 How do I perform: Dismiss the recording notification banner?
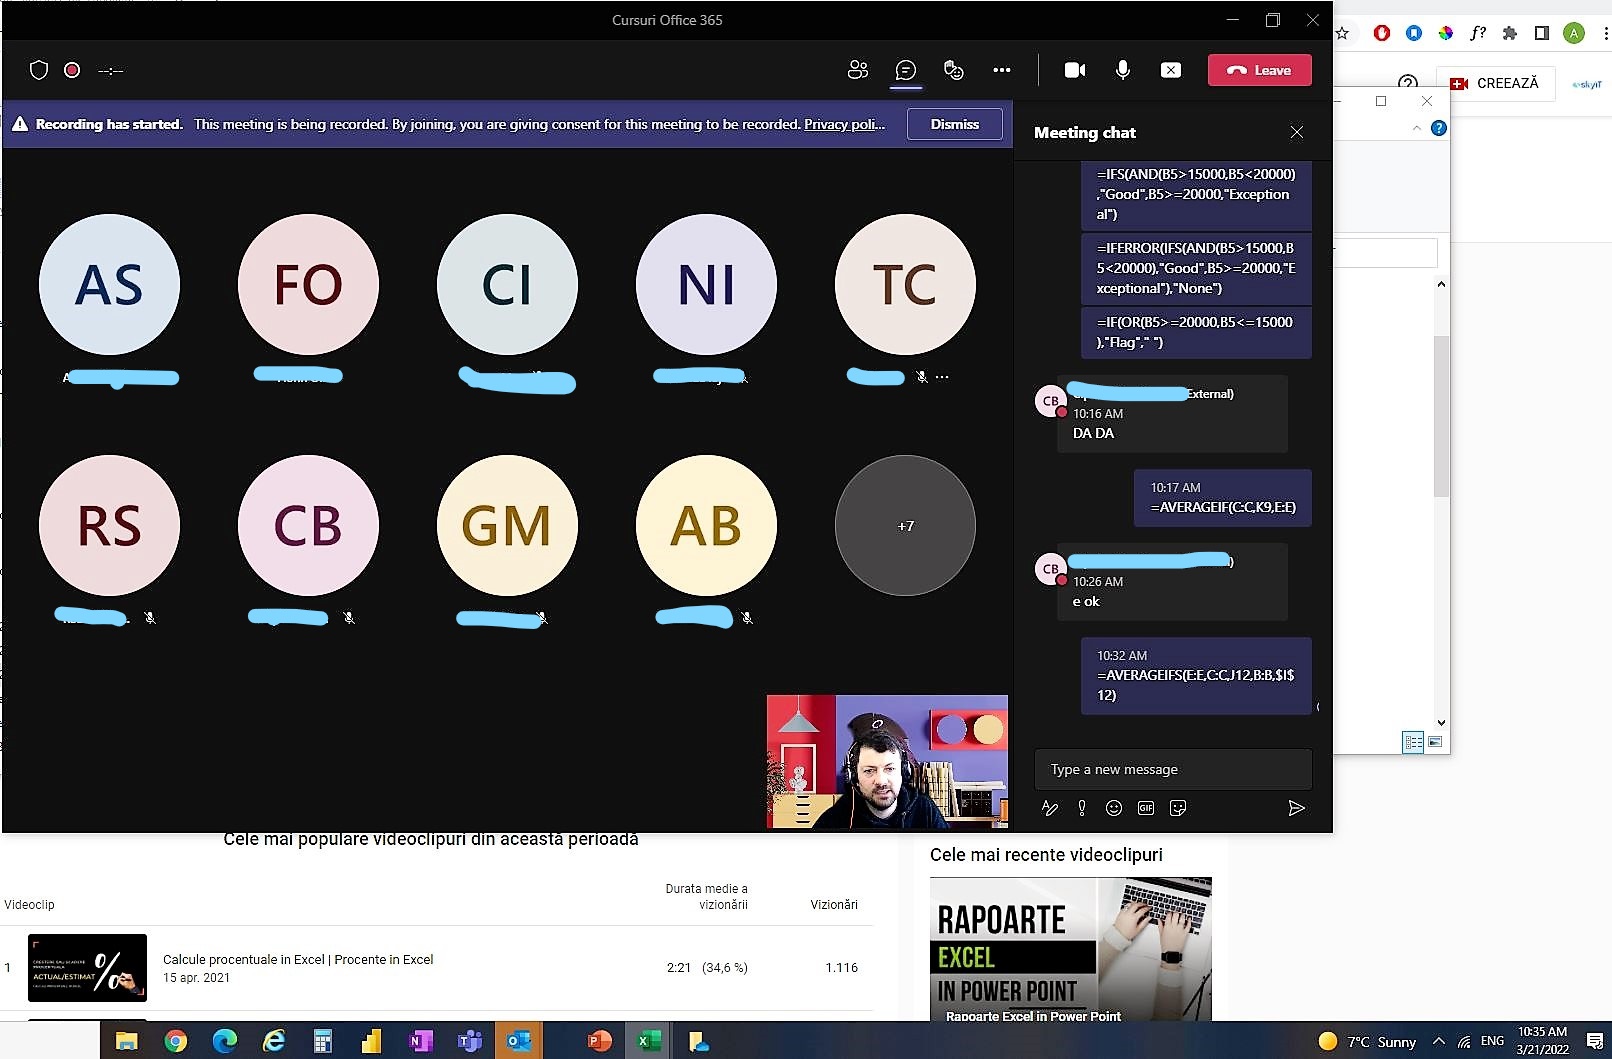954,124
